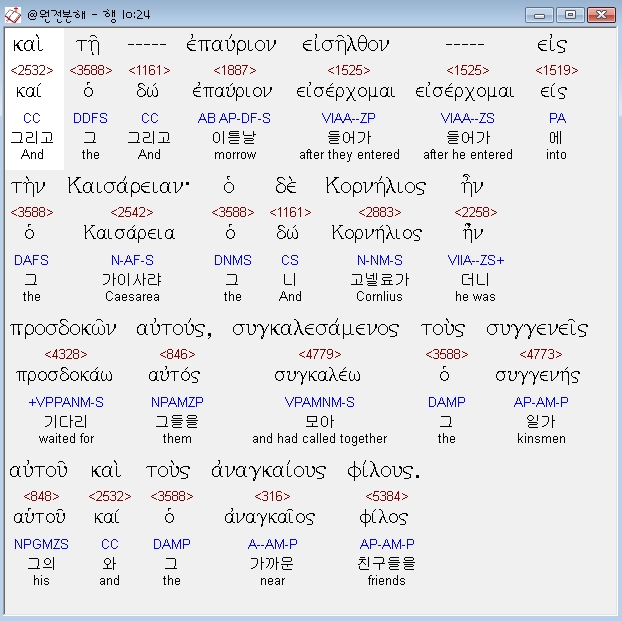622x621 pixels.
Task: Click Strong's number <316> link
Action: click(273, 496)
